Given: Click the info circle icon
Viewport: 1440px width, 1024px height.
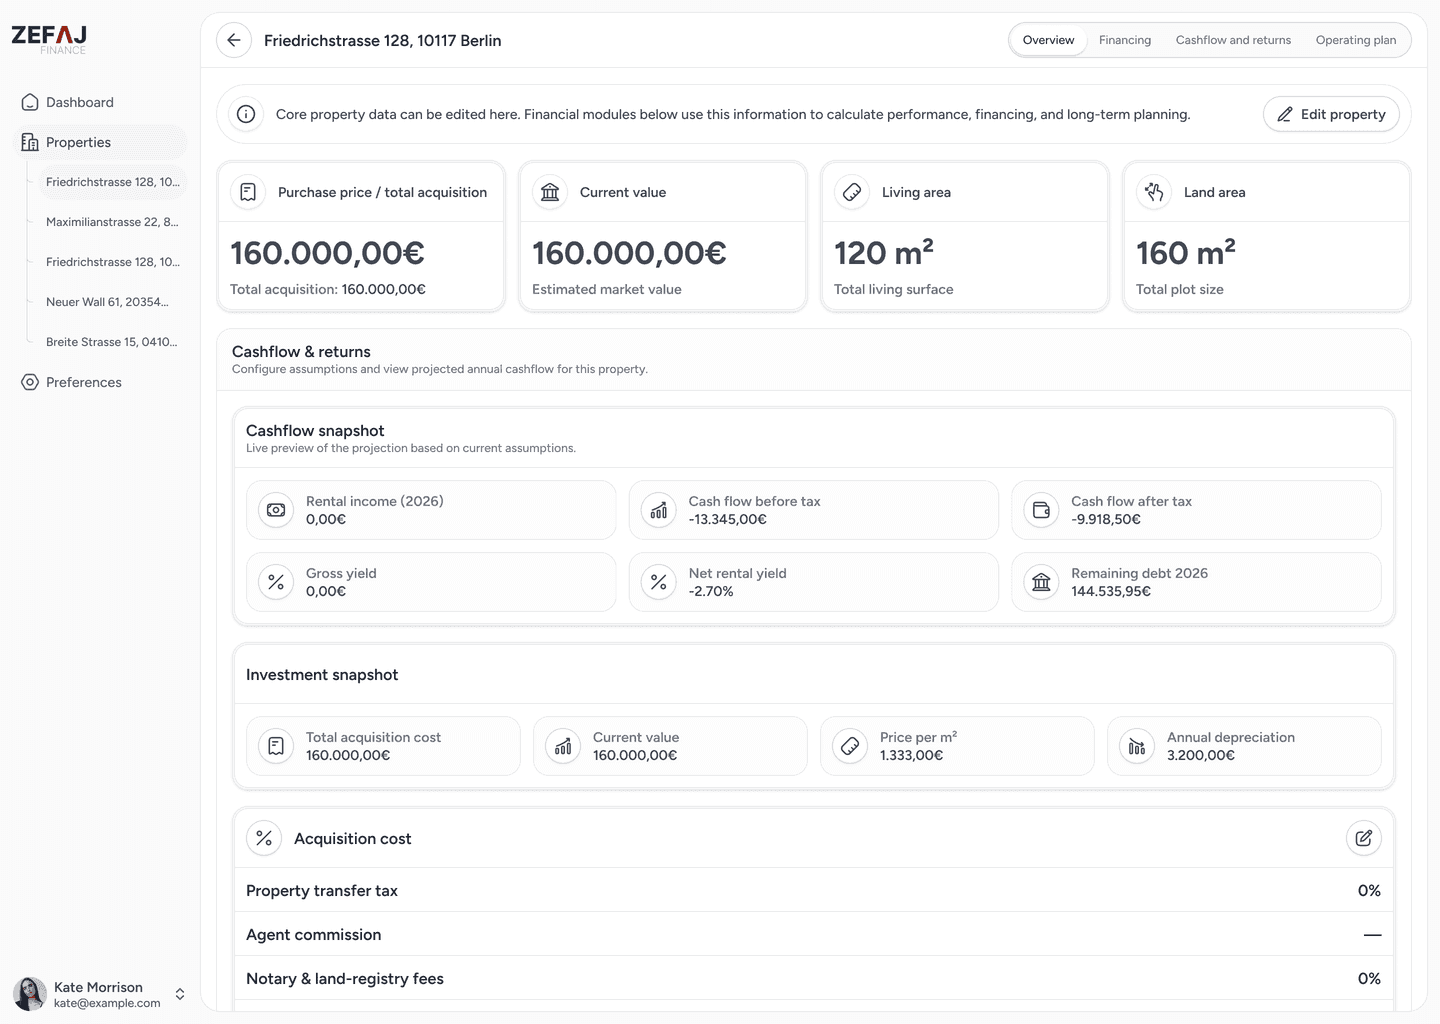Looking at the screenshot, I should click(x=246, y=114).
